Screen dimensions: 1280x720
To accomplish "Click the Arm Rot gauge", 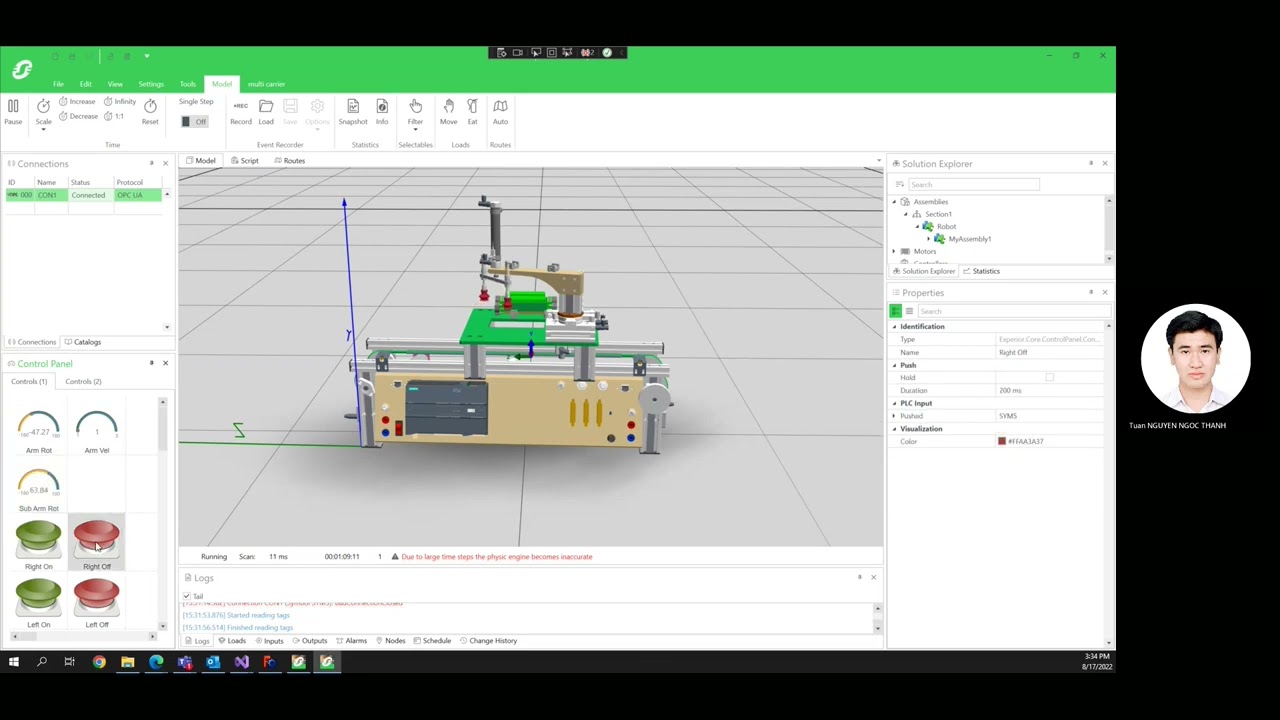I will click(x=38, y=428).
